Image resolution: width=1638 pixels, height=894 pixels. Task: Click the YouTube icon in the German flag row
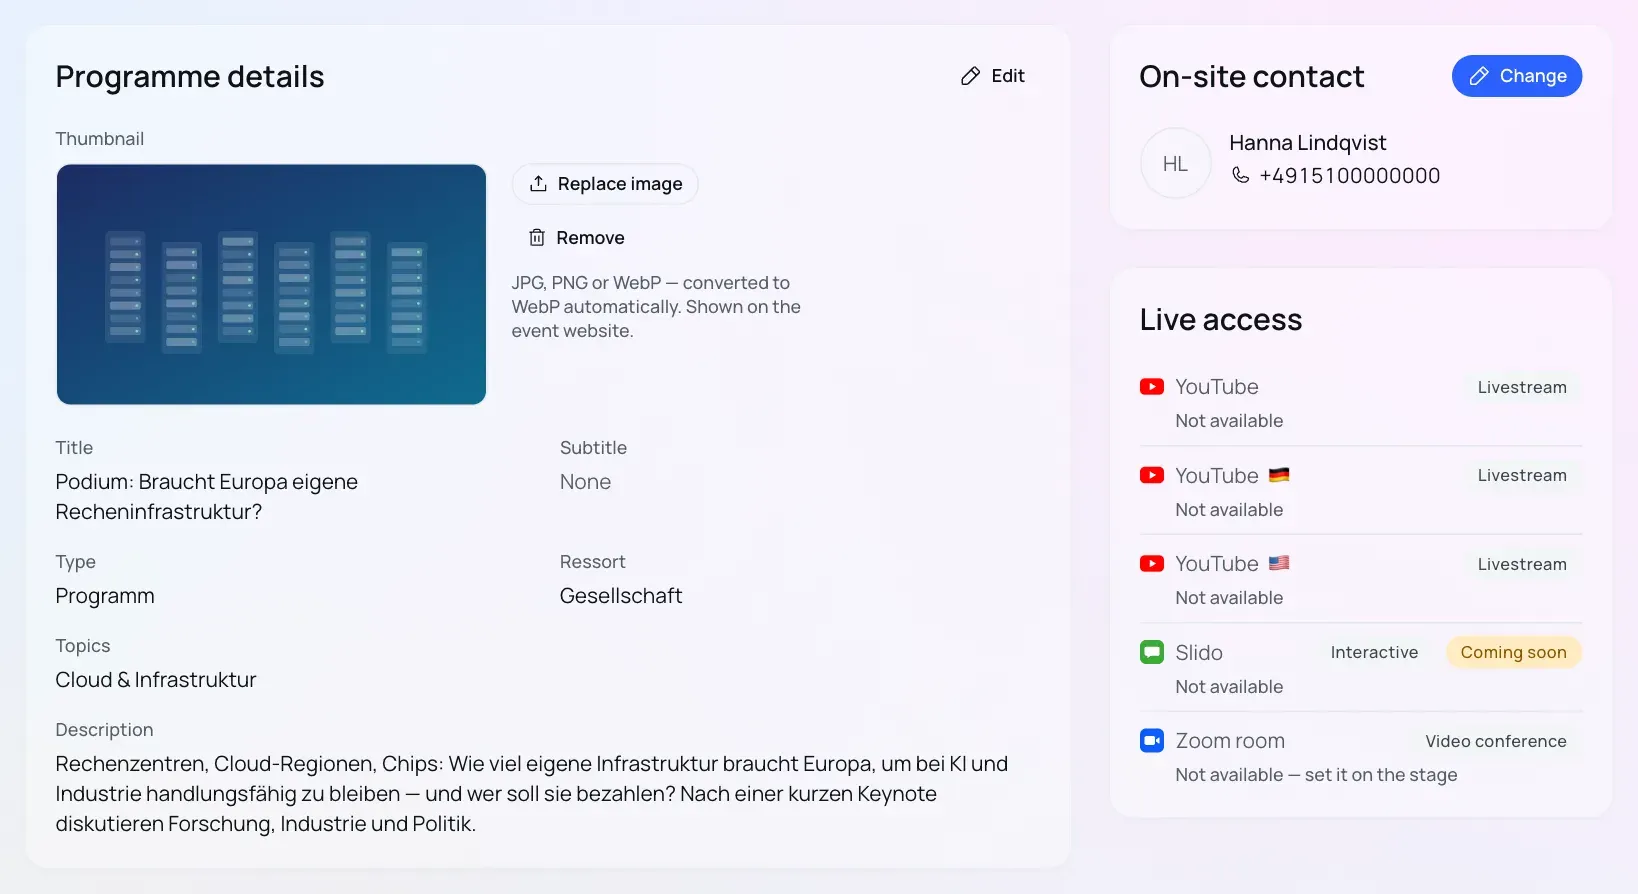pyautogui.click(x=1151, y=475)
